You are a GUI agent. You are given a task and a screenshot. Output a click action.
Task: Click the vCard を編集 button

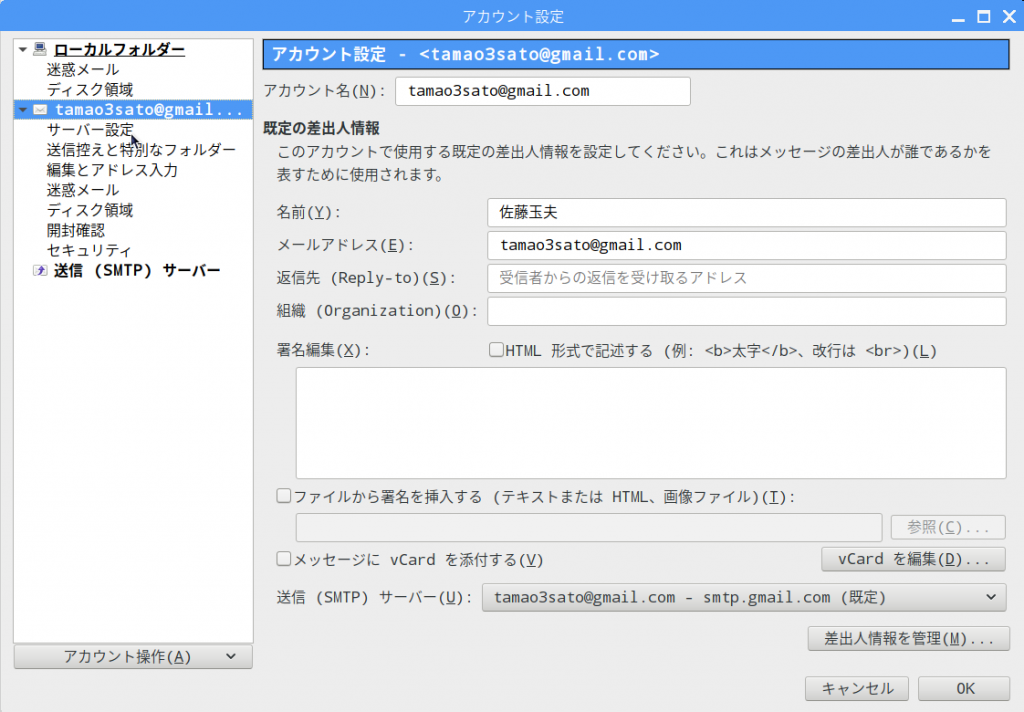click(x=913, y=559)
